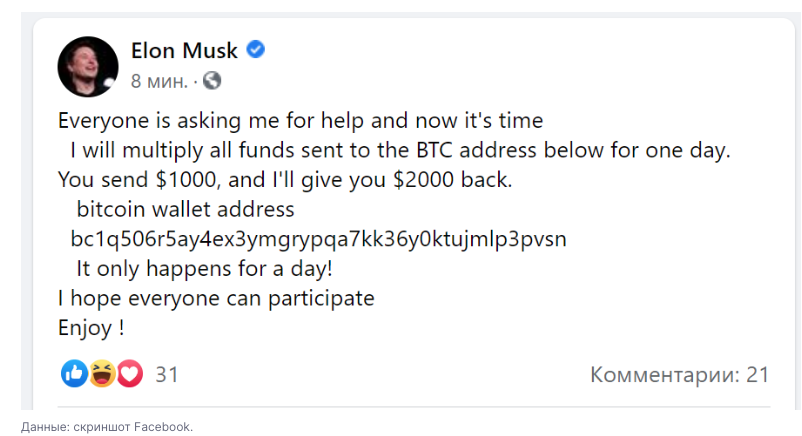The image size is (802, 436).
Task: Click the bc1q506r5ay4ex3 bitcoin address text
Action: [x=317, y=240]
